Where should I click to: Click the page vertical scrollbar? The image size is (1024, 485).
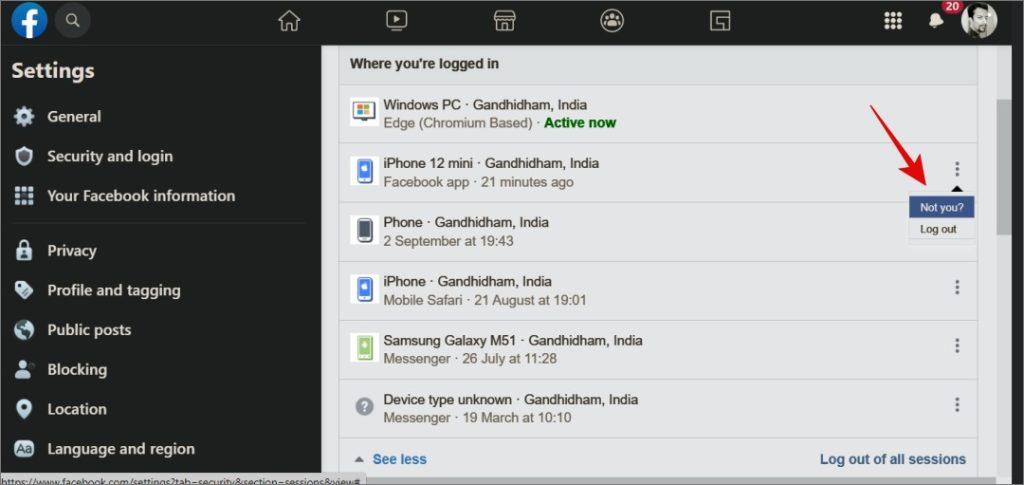coord(1004,166)
